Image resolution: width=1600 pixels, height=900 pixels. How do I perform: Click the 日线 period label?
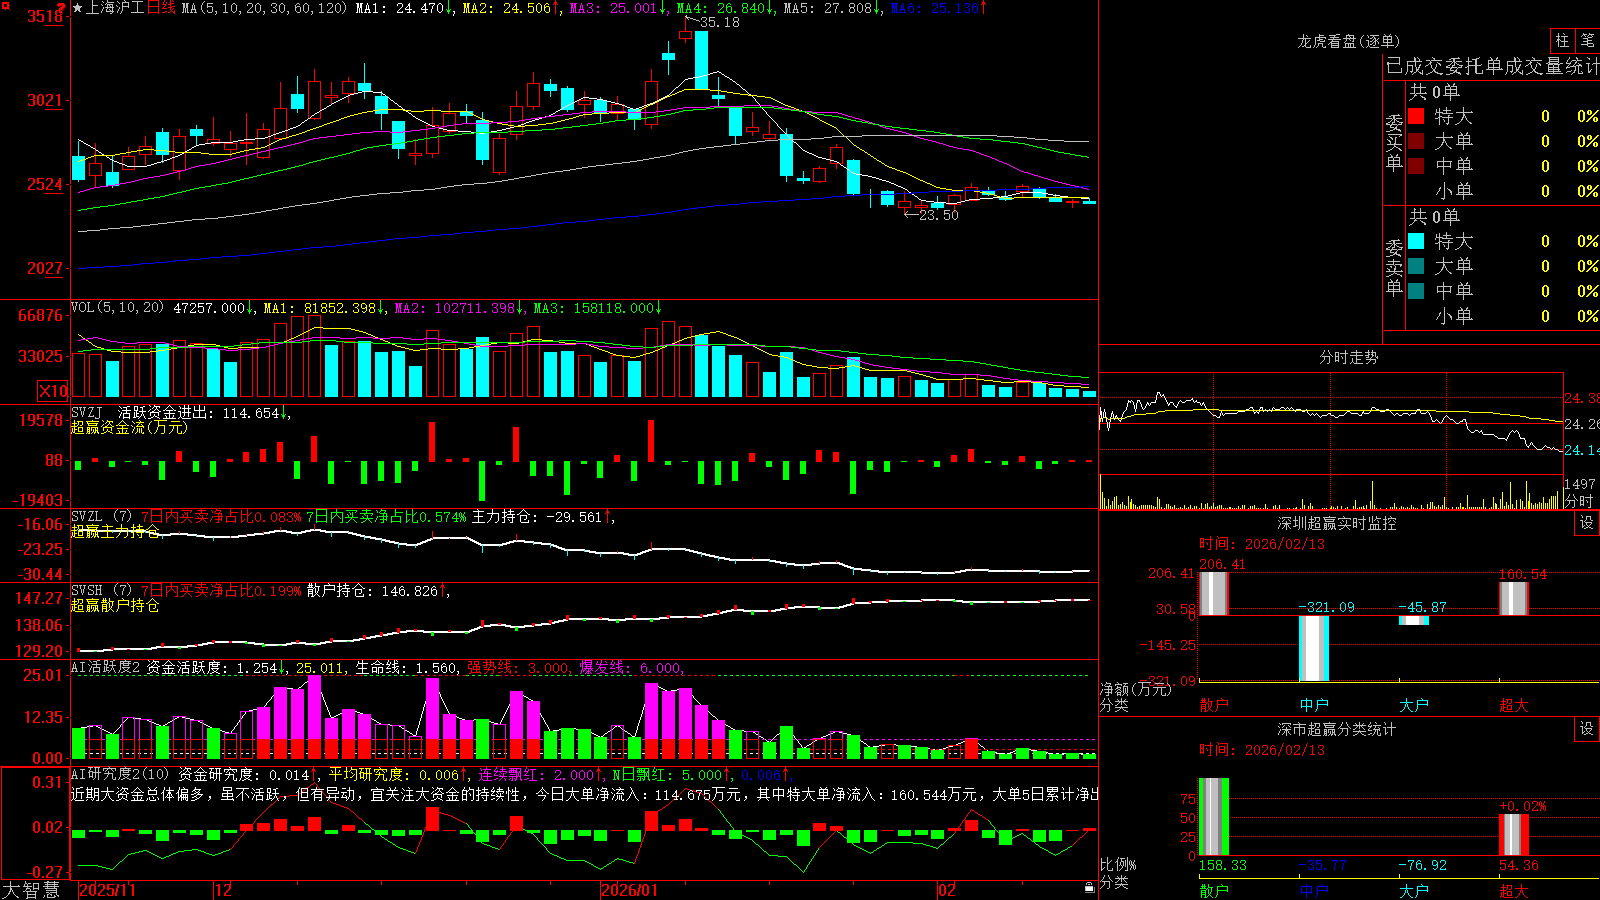161,8
